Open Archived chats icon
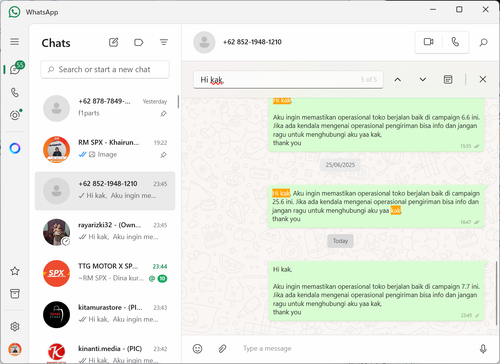The image size is (500, 364). point(15,294)
